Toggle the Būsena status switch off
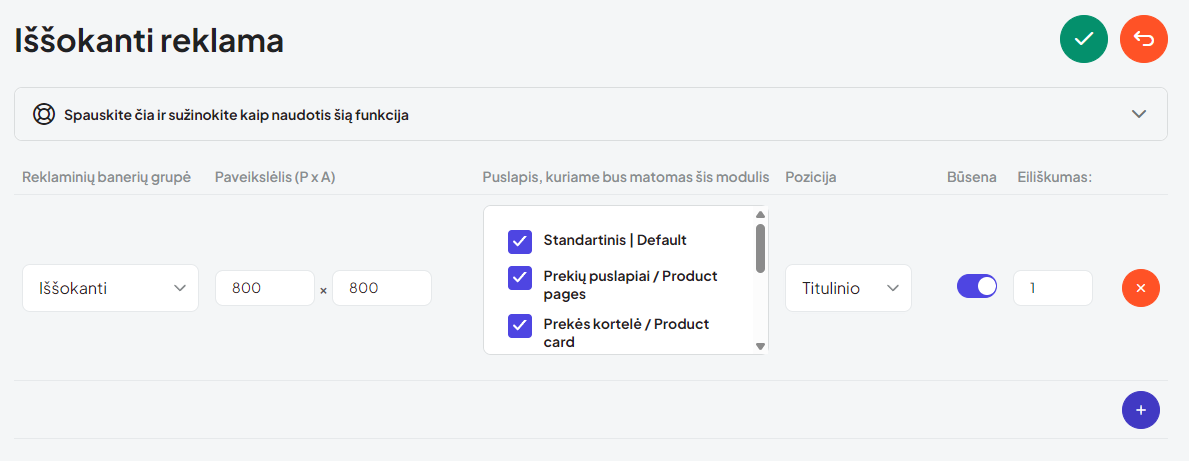Viewport: 1189px width, 461px height. 977,287
